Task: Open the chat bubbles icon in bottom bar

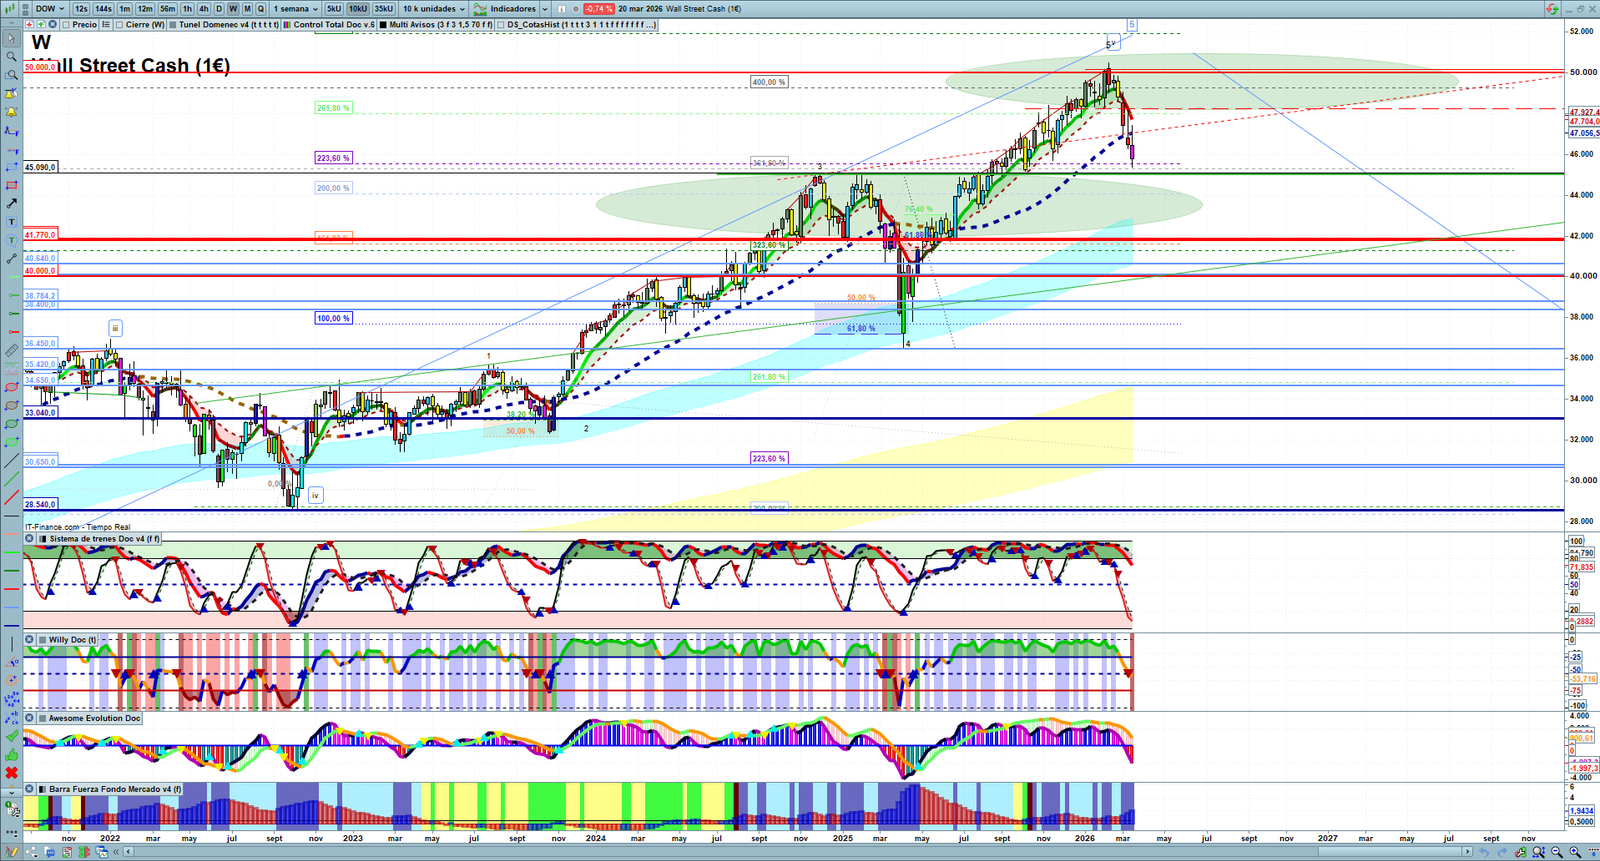Action: tap(48, 852)
